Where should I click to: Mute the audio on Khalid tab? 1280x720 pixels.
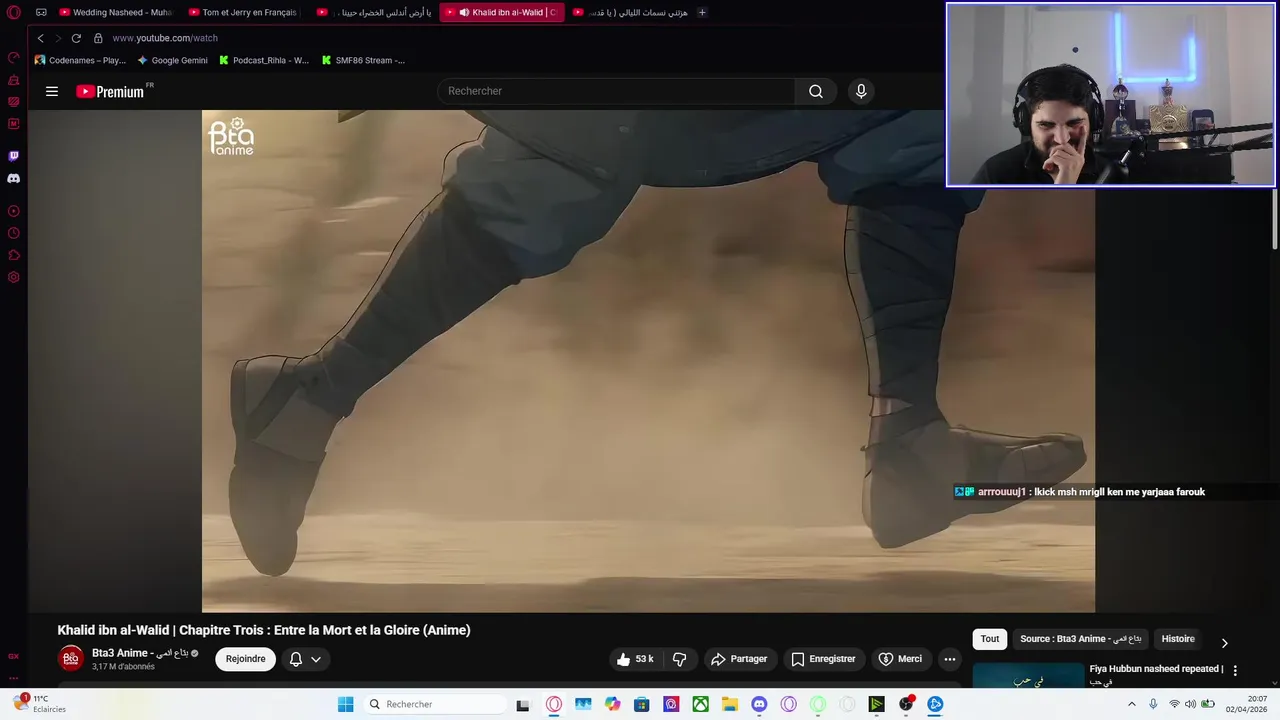464,12
